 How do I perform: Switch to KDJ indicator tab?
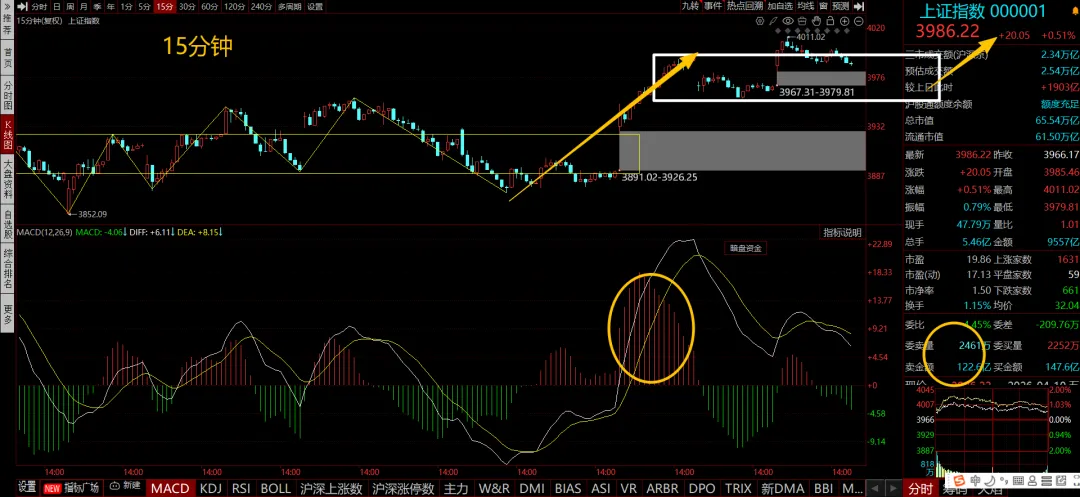211,487
